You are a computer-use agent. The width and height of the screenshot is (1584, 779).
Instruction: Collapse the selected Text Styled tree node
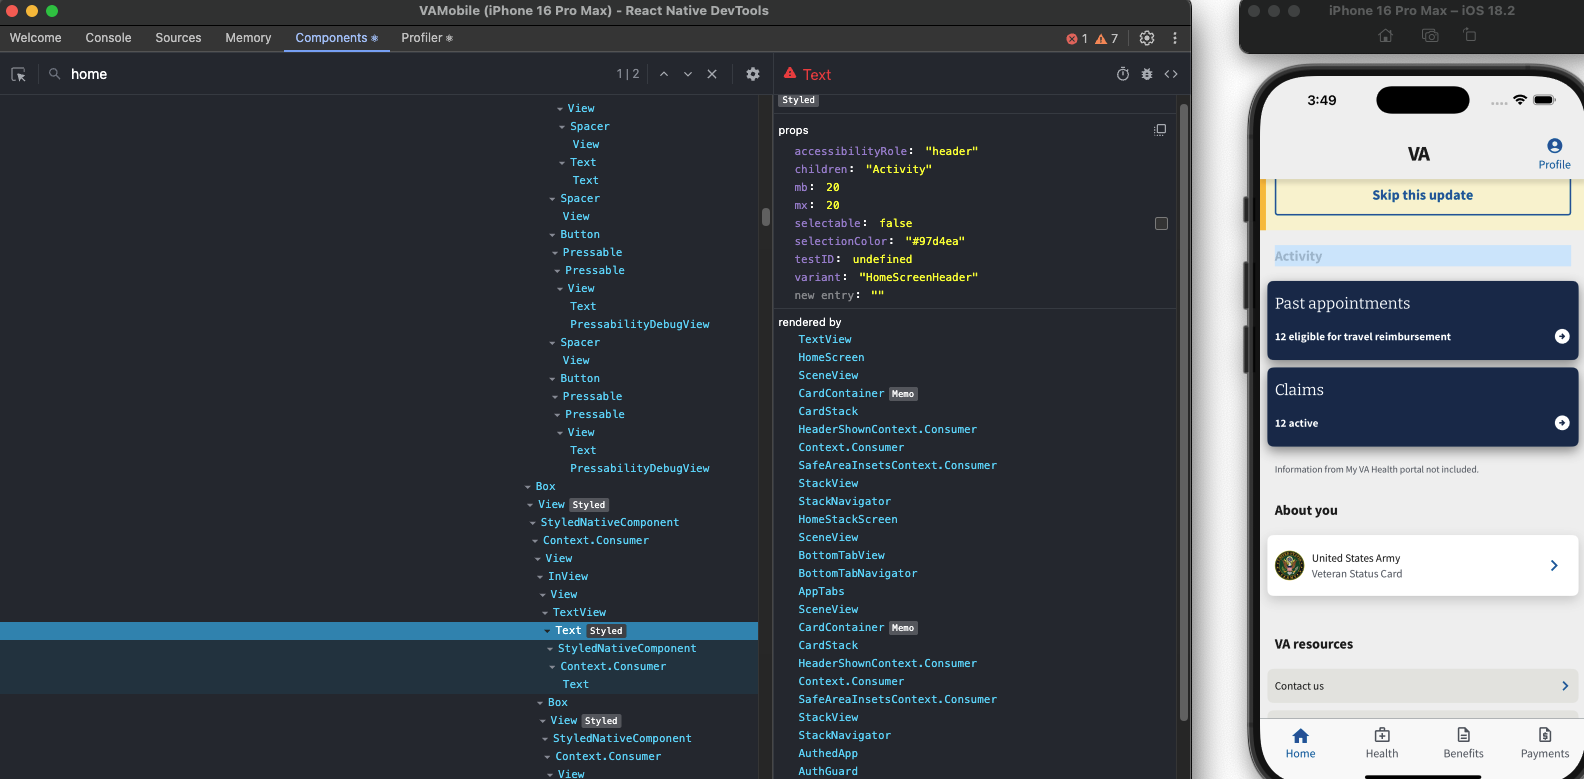click(x=547, y=631)
